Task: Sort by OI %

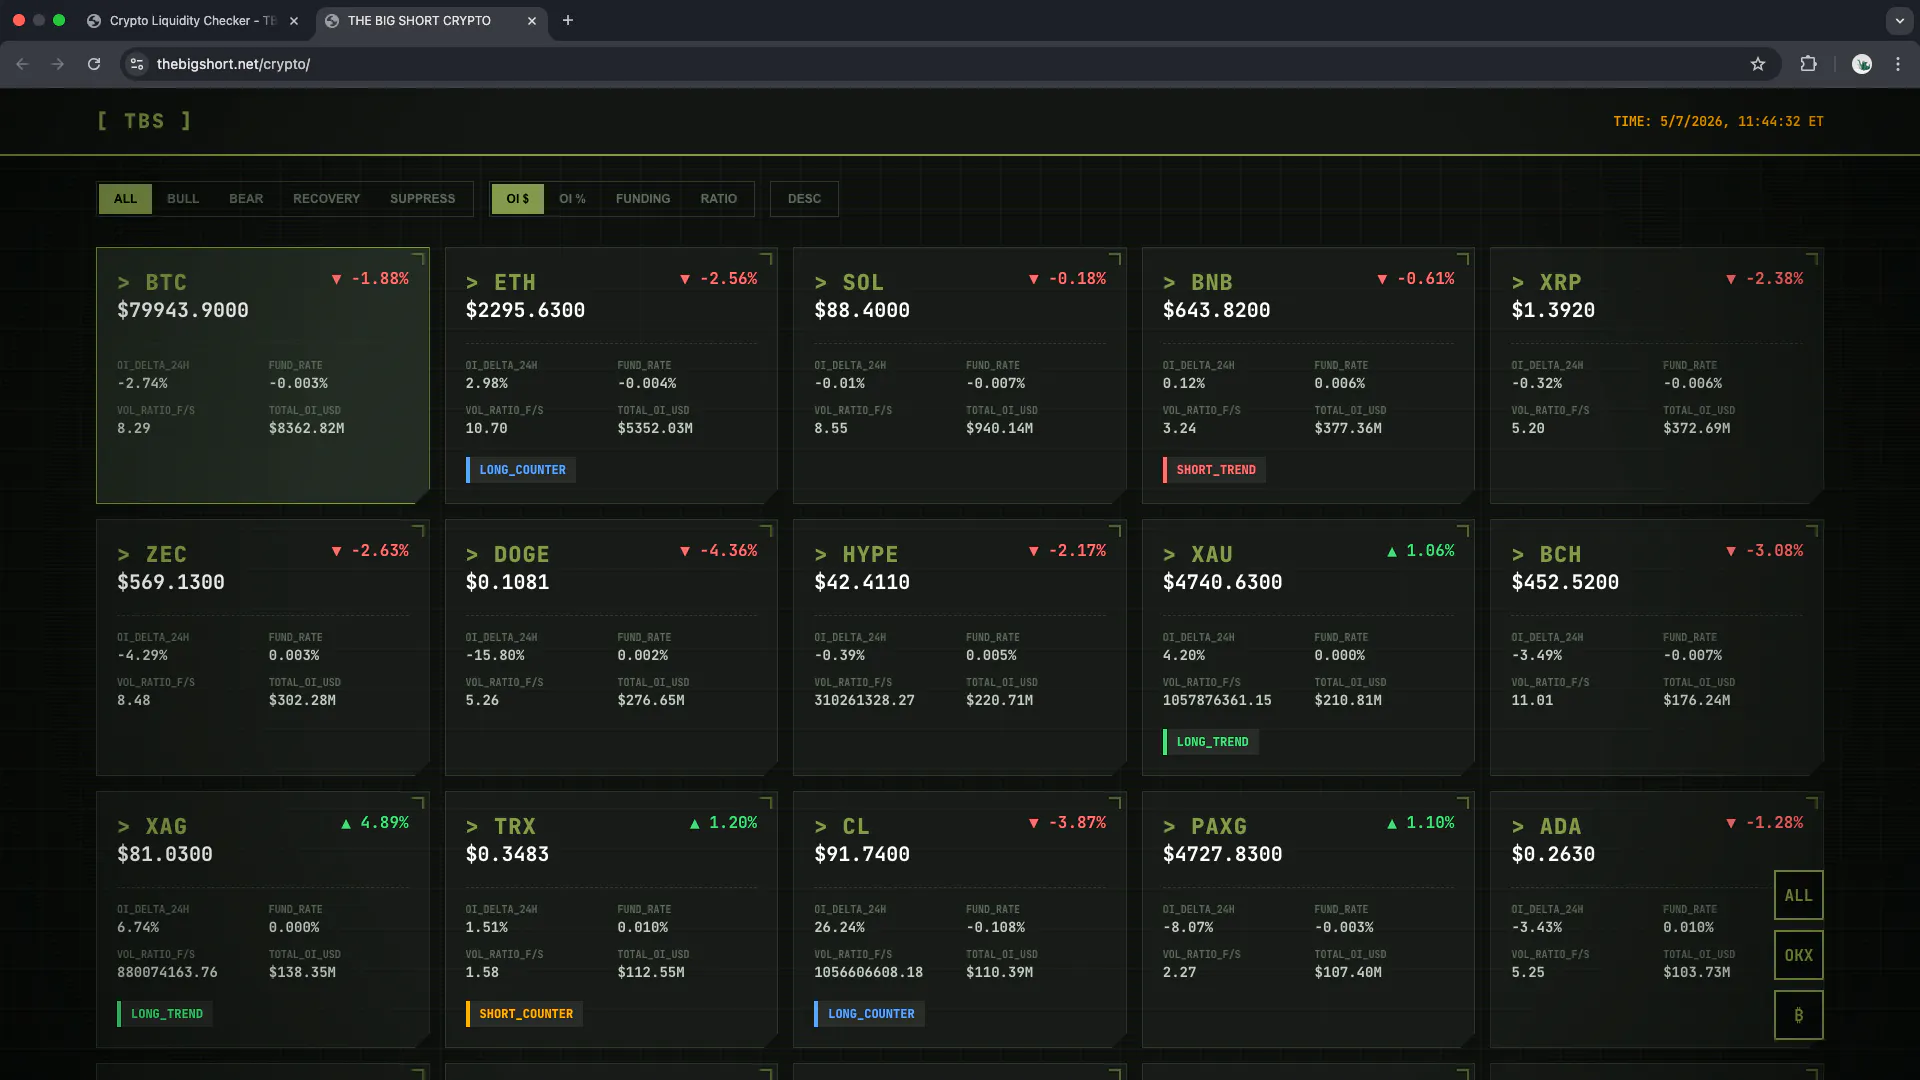Action: click(x=572, y=199)
